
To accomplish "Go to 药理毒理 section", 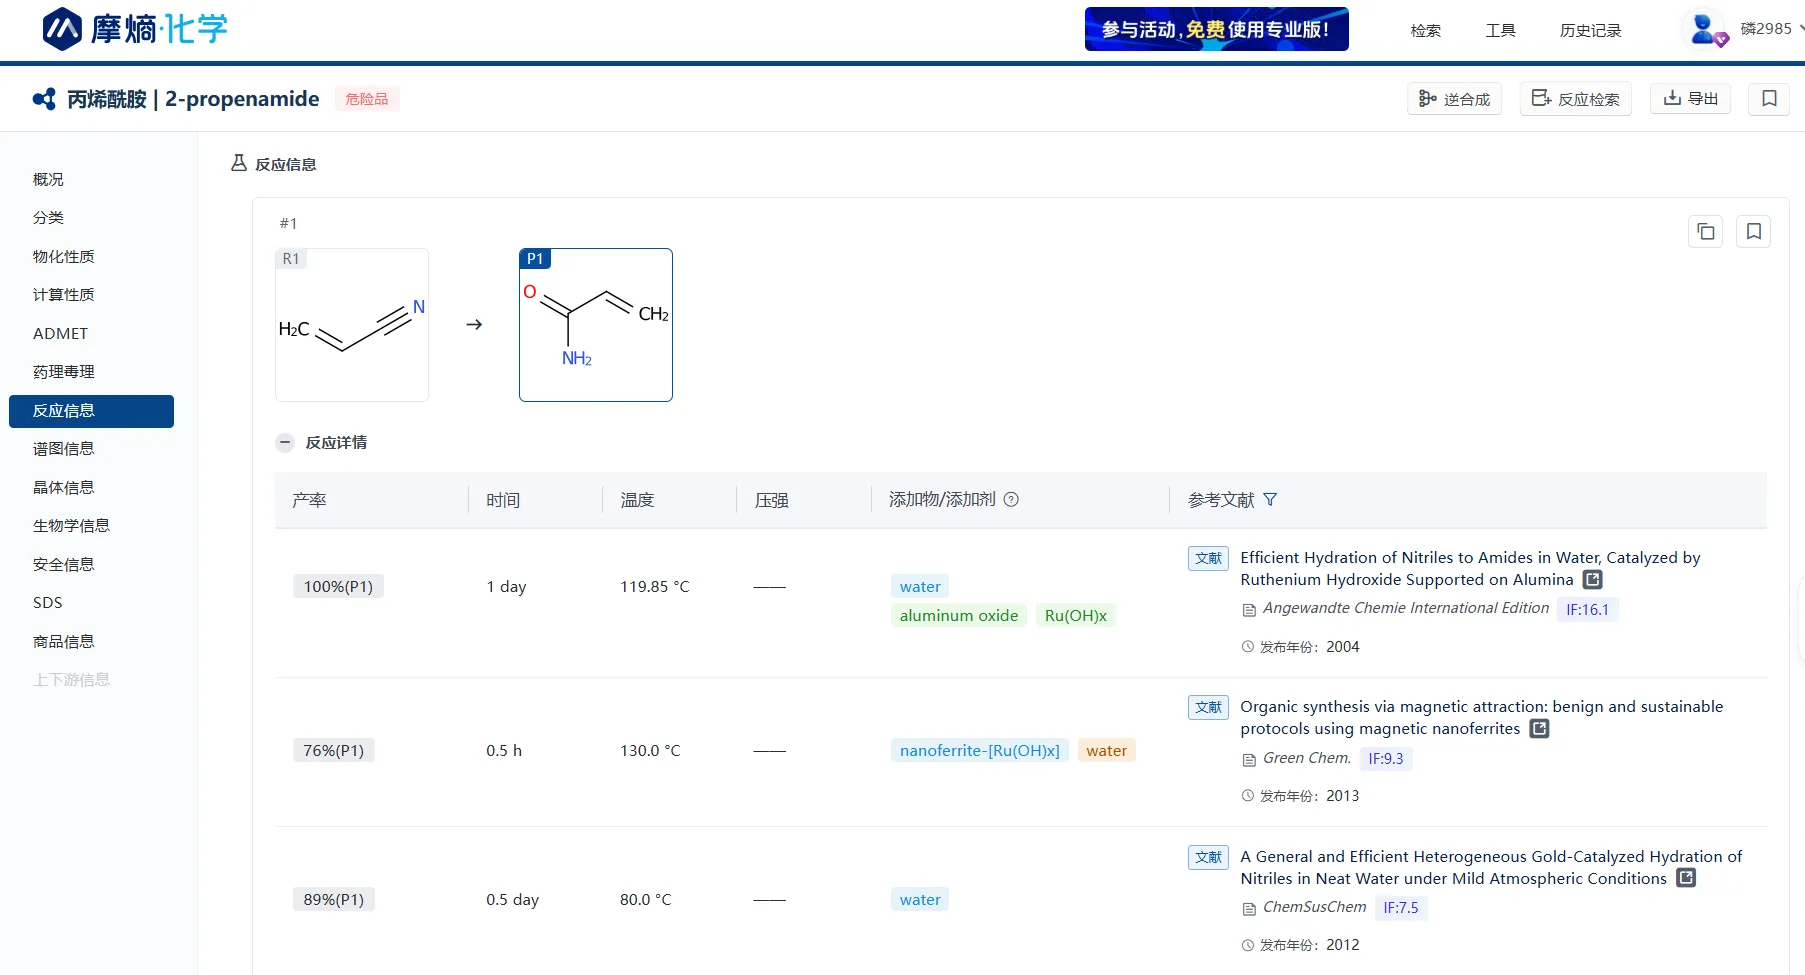I will 63,371.
